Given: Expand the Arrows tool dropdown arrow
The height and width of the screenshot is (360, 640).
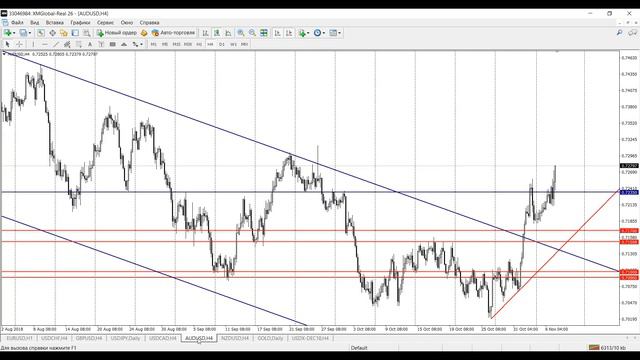Looking at the screenshot, I should pos(141,44).
